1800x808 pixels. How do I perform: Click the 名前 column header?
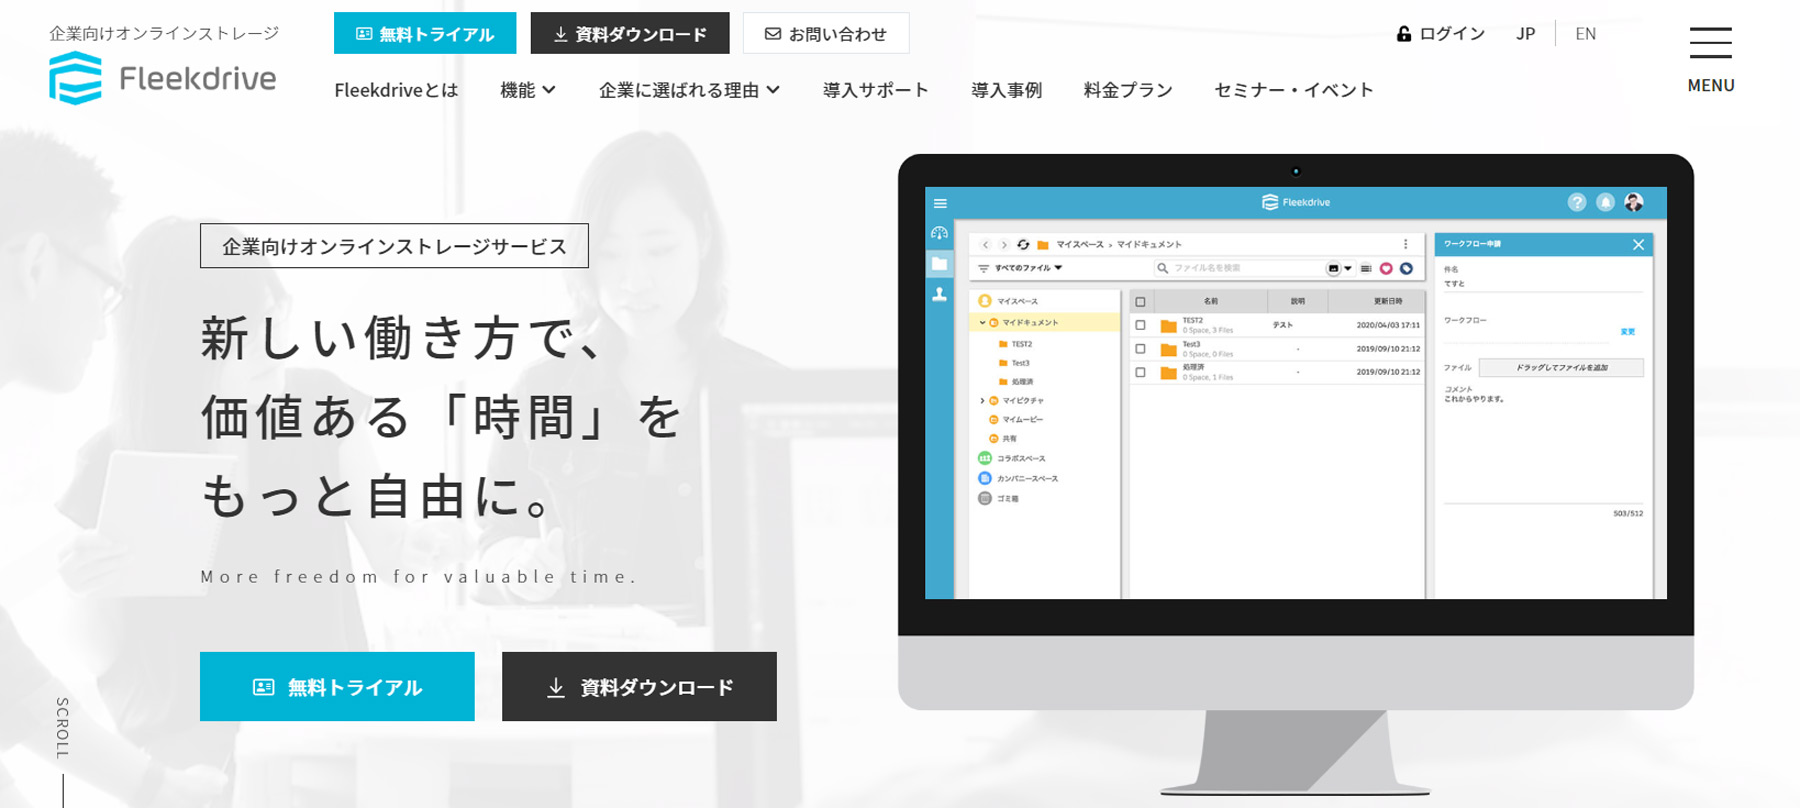click(1211, 301)
